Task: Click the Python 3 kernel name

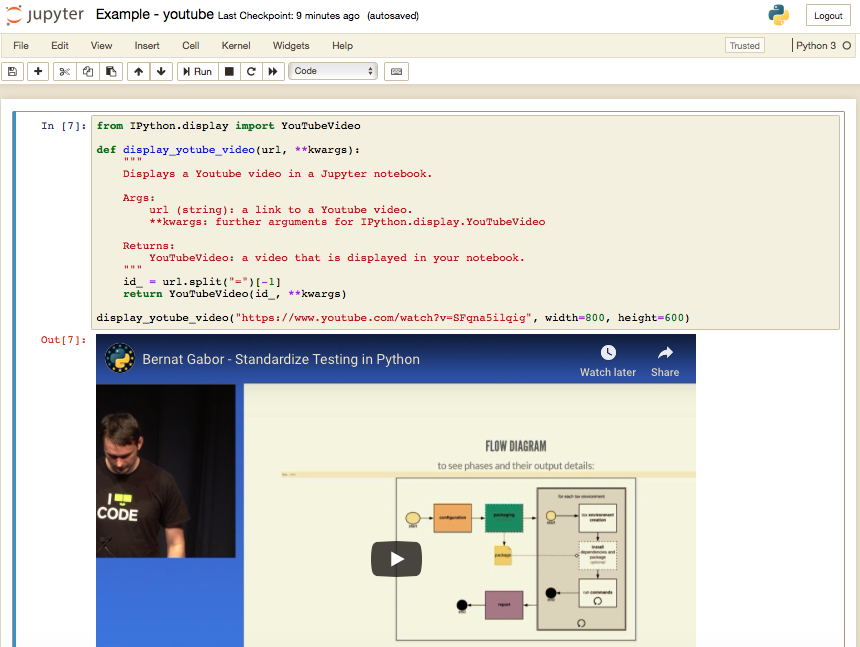Action: pos(816,46)
